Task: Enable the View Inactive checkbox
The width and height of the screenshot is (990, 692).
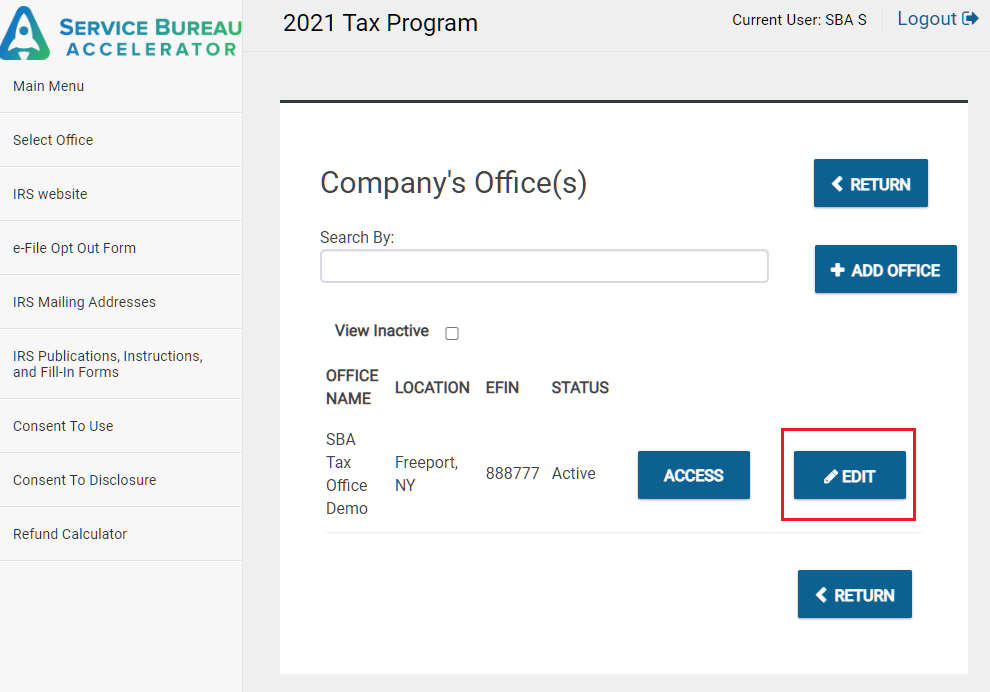Action: pyautogui.click(x=452, y=333)
